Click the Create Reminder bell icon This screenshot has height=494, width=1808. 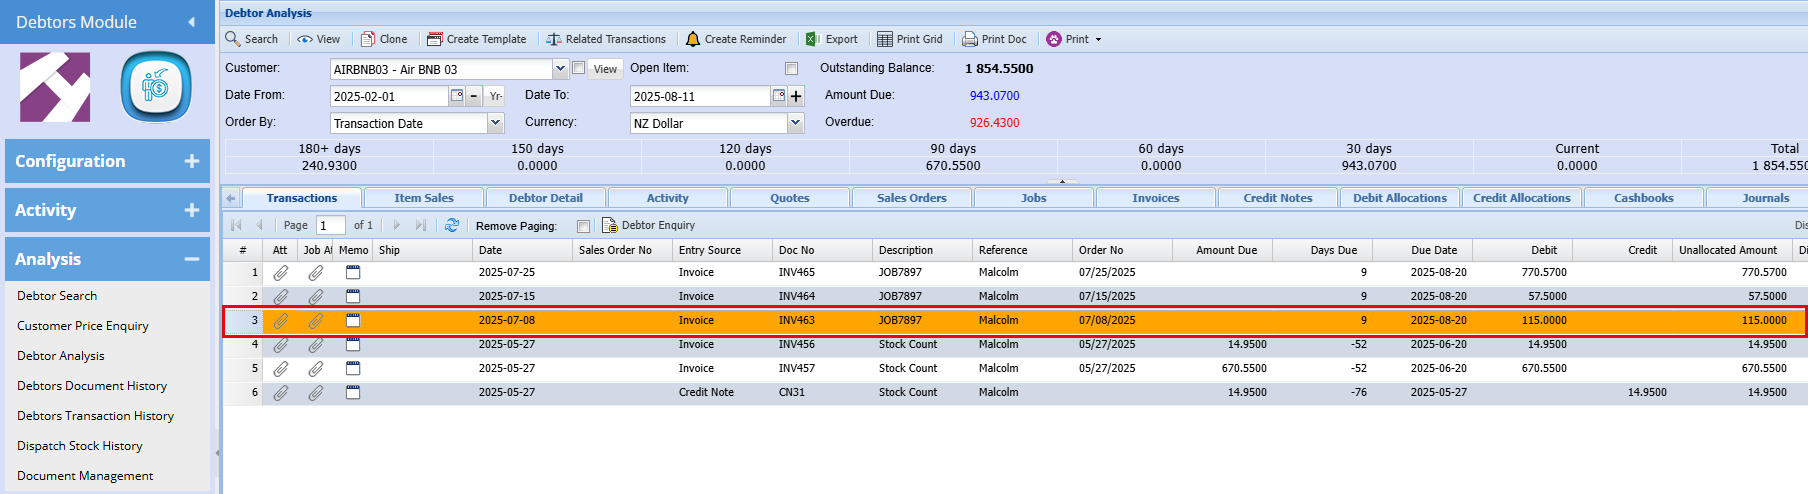coord(693,39)
